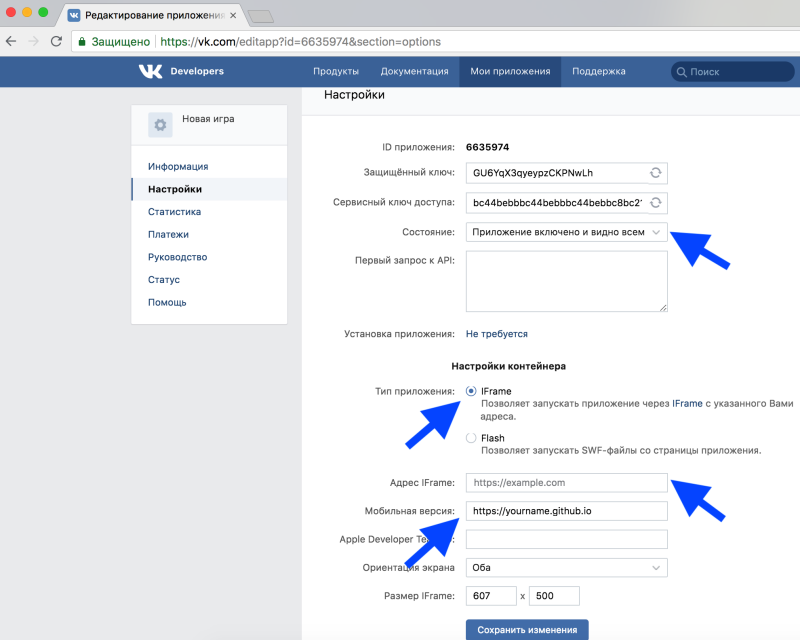Open the Документация menu
Viewport: 800px width, 640px height.
(414, 71)
